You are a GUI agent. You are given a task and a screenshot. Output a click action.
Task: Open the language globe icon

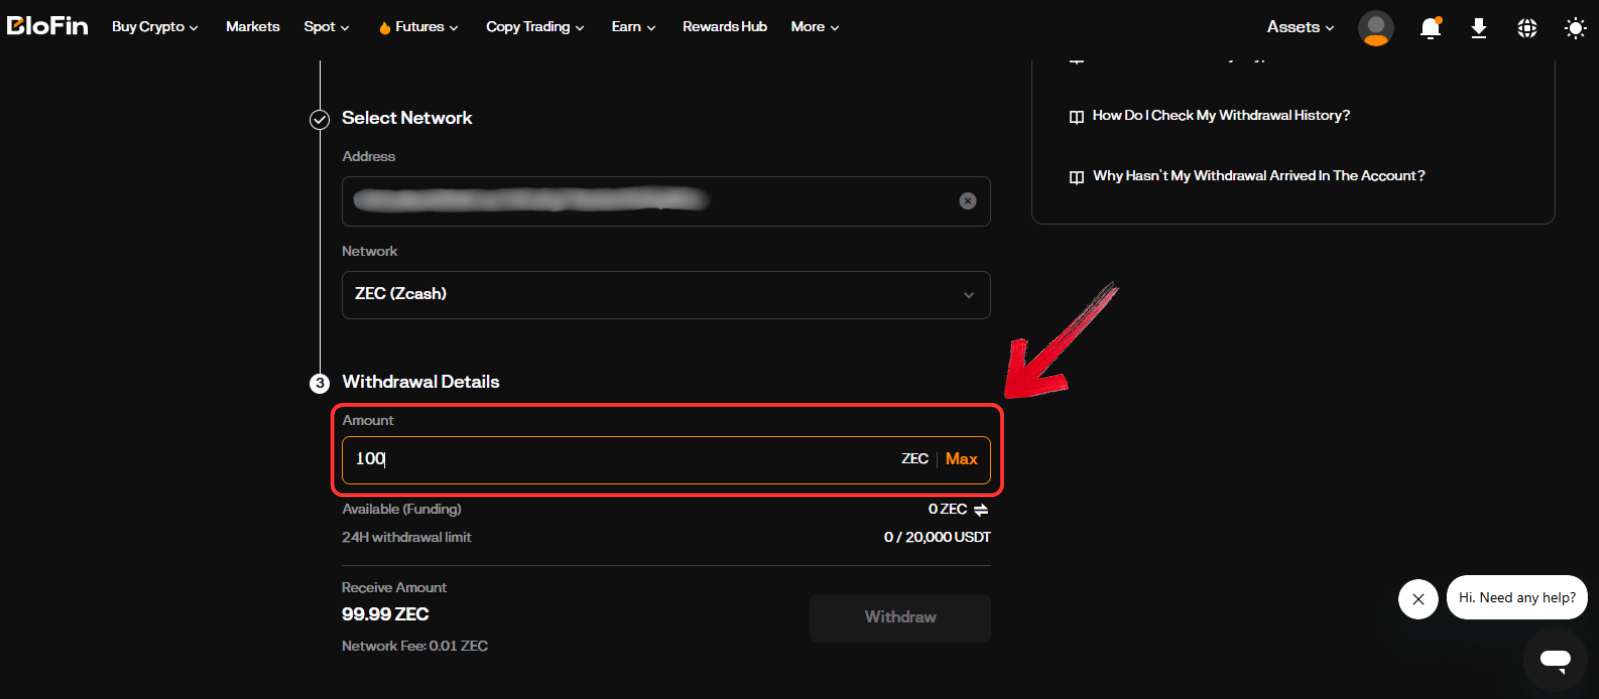1526,28
